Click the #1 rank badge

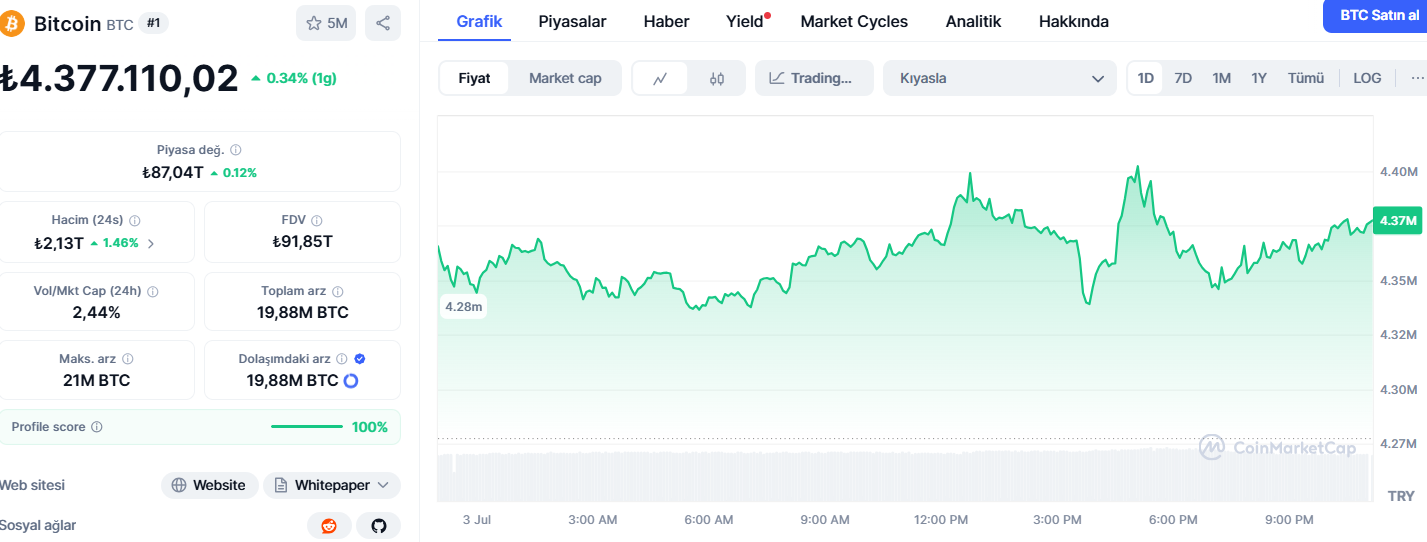pyautogui.click(x=153, y=23)
